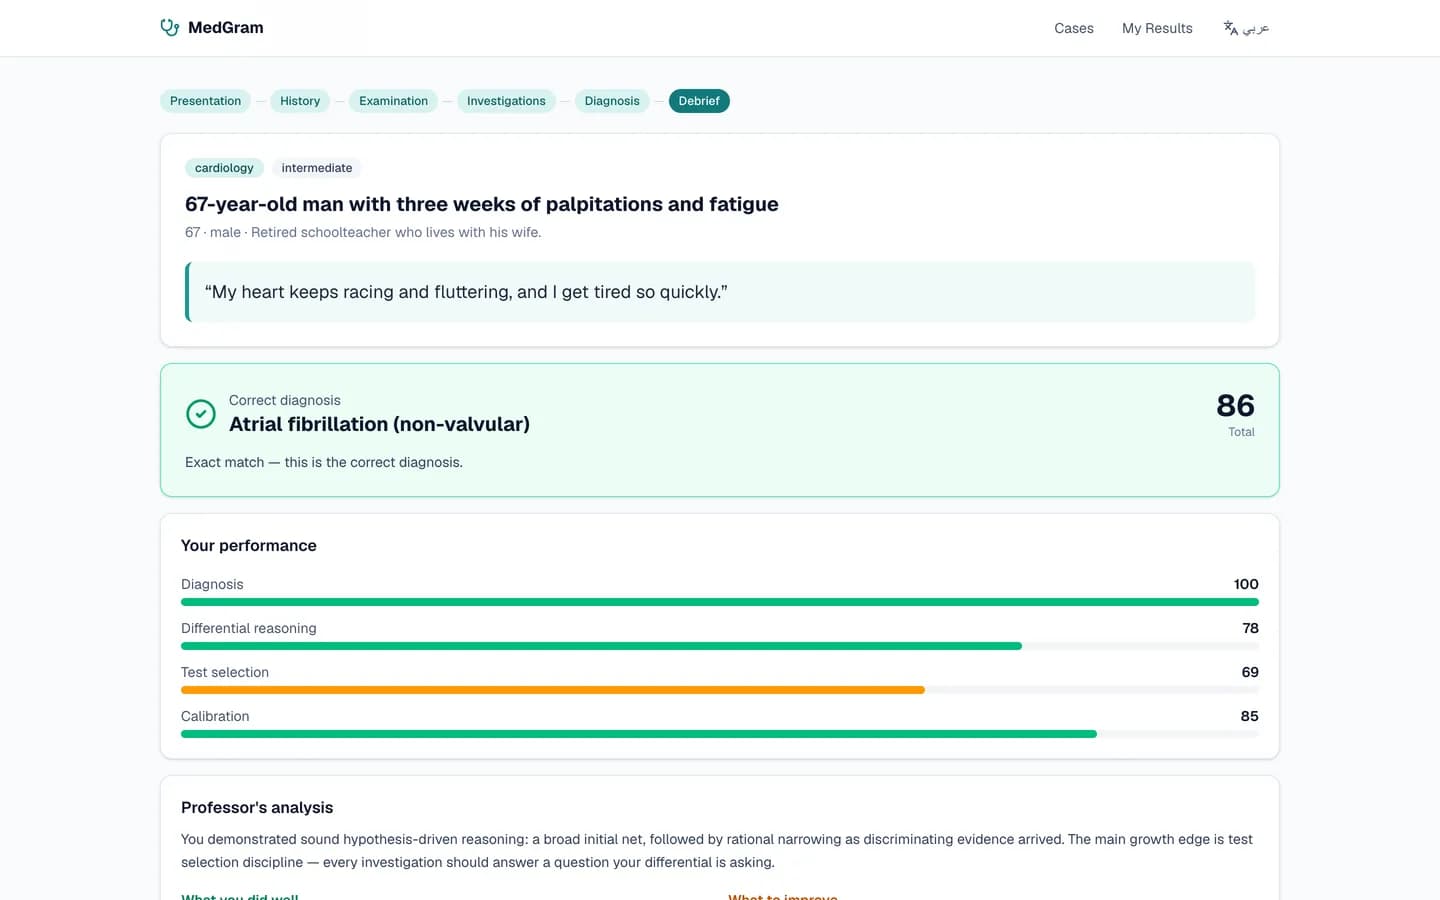
Task: Click the MedGram brand name
Action: click(x=226, y=28)
